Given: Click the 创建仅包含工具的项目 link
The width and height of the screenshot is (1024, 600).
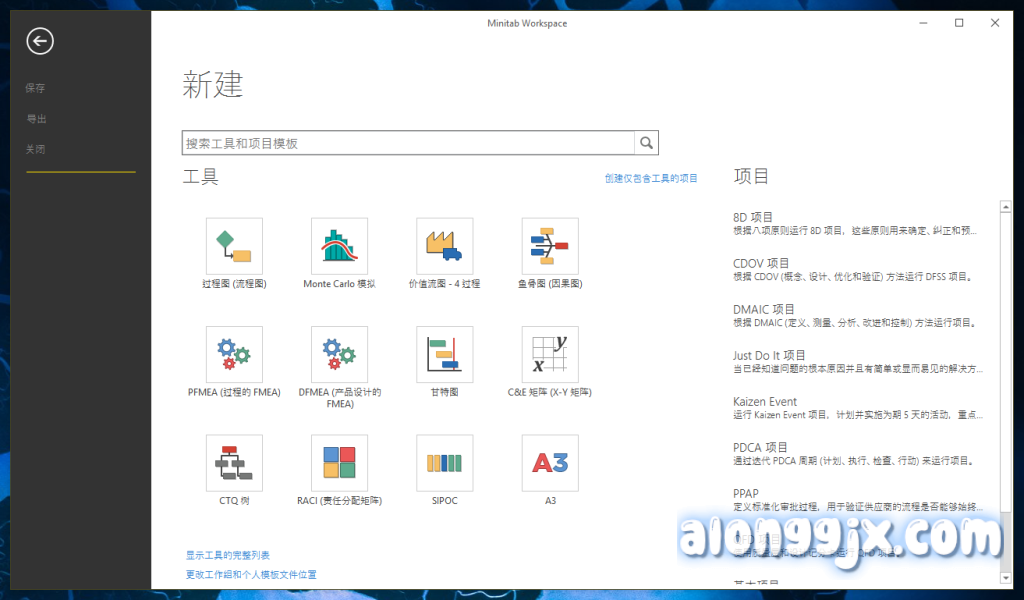Looking at the screenshot, I should (x=651, y=178).
